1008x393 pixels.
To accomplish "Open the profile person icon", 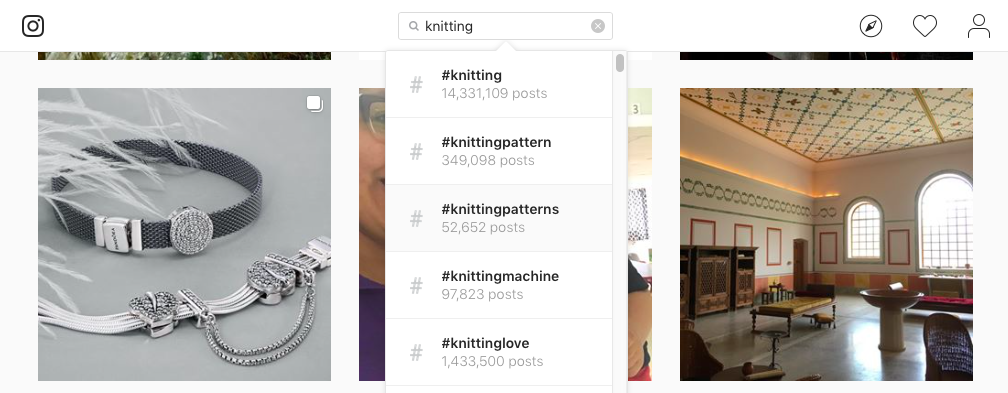I will tap(978, 26).
